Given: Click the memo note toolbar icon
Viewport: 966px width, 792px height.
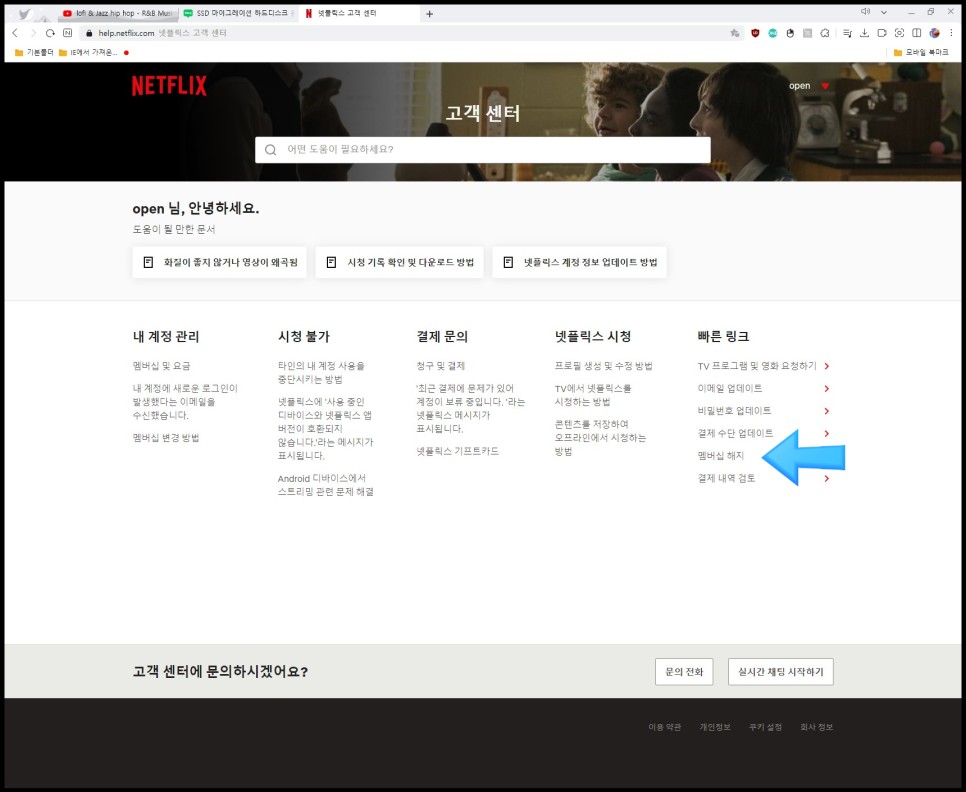Looking at the screenshot, I should (x=882, y=33).
